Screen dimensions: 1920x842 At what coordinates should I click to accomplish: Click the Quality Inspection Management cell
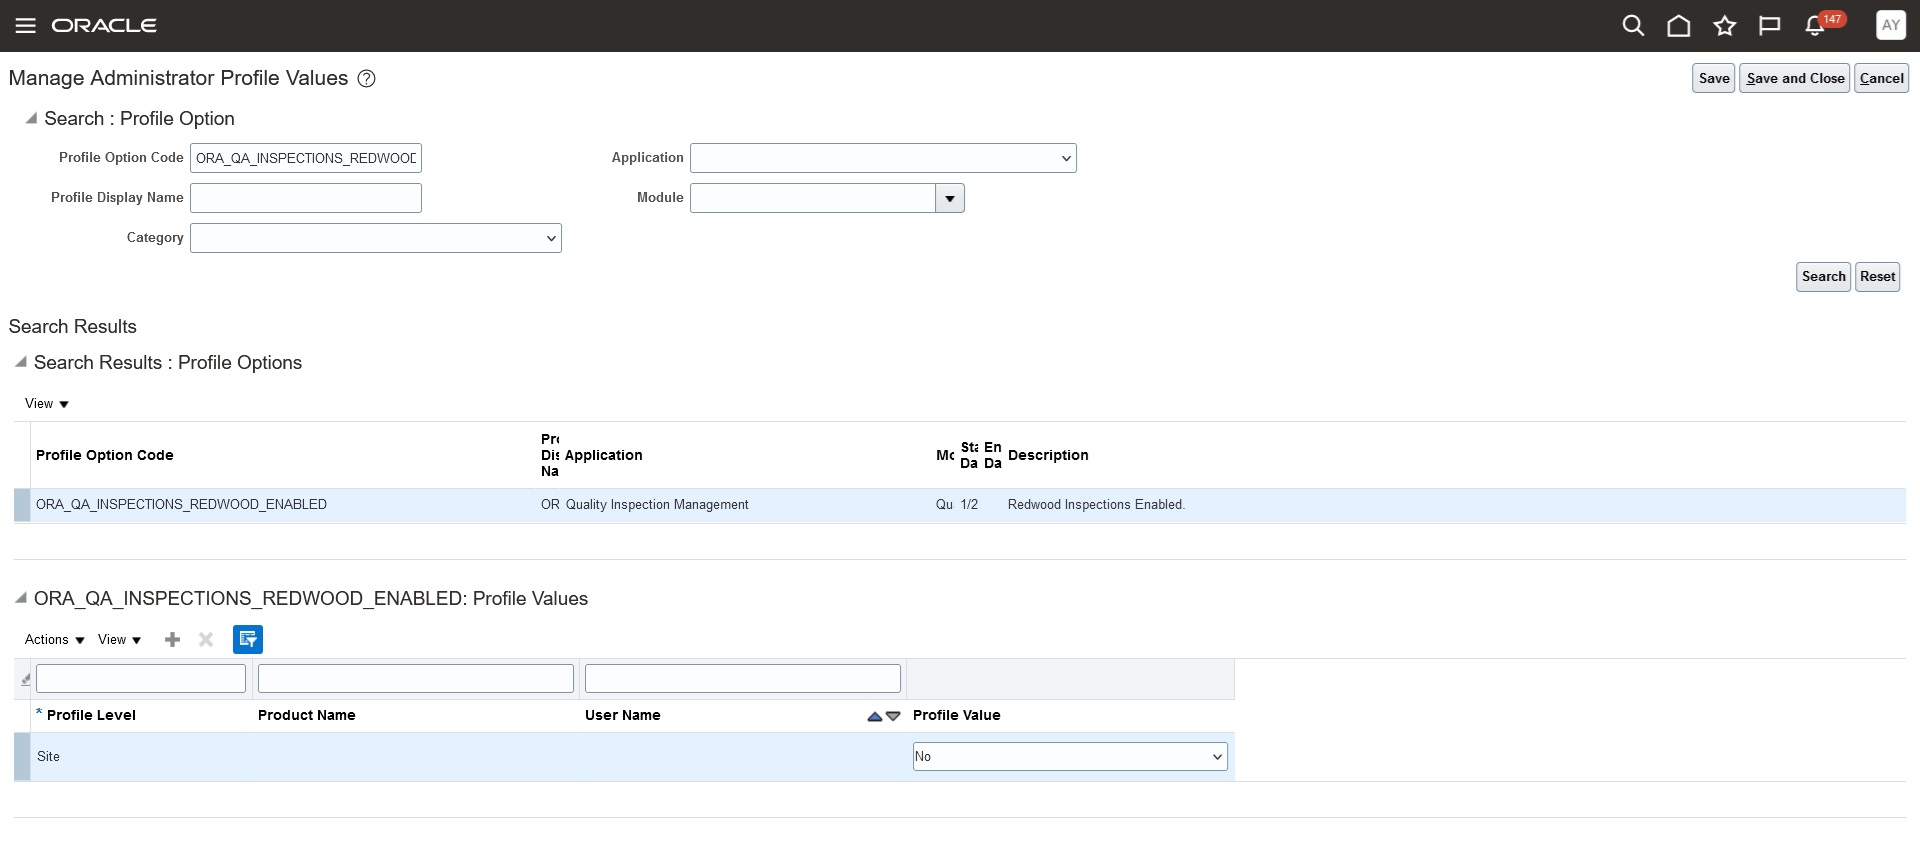(657, 505)
